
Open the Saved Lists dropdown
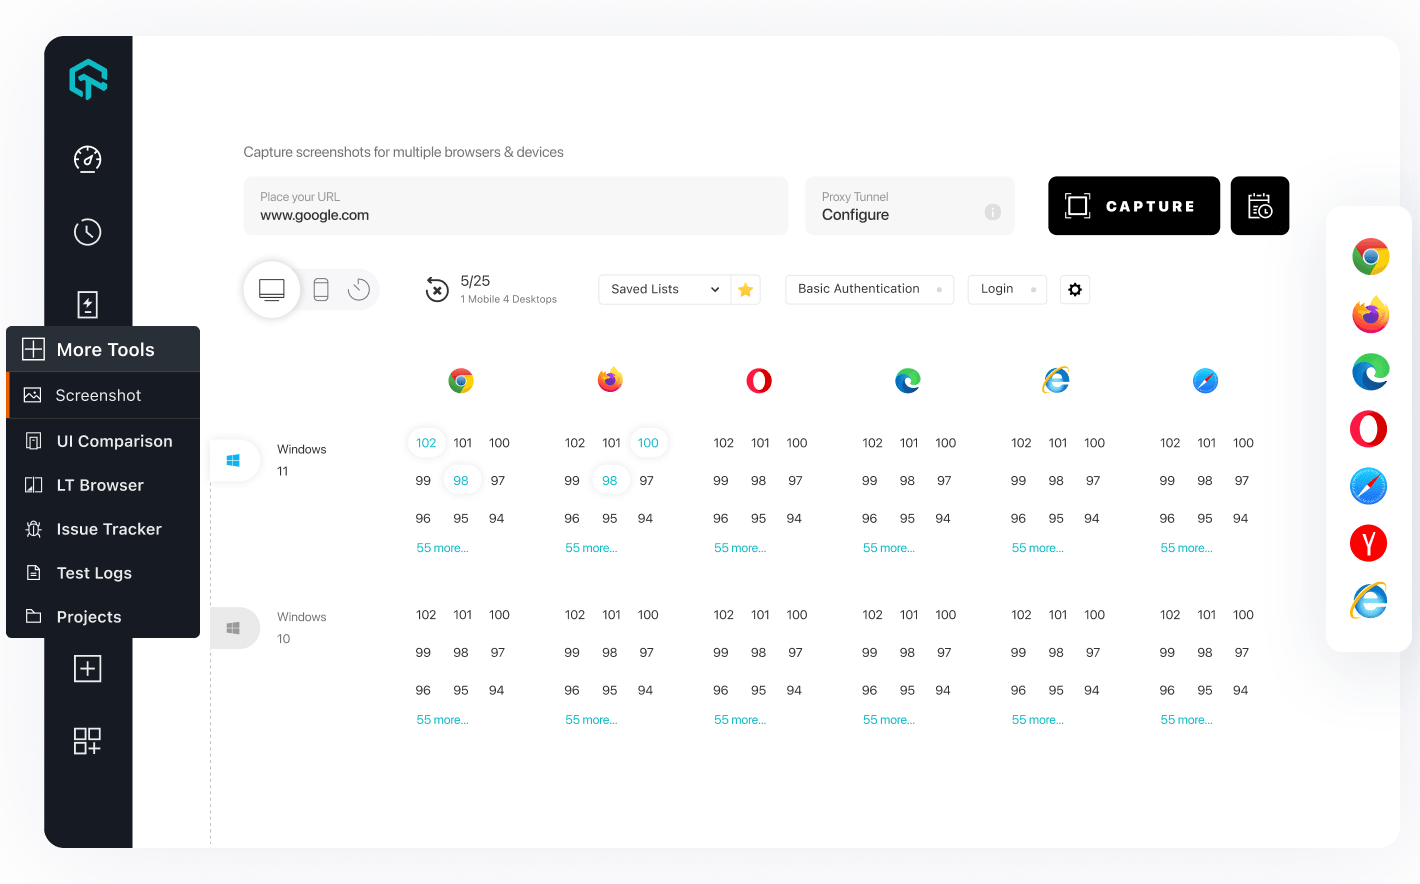click(x=663, y=289)
